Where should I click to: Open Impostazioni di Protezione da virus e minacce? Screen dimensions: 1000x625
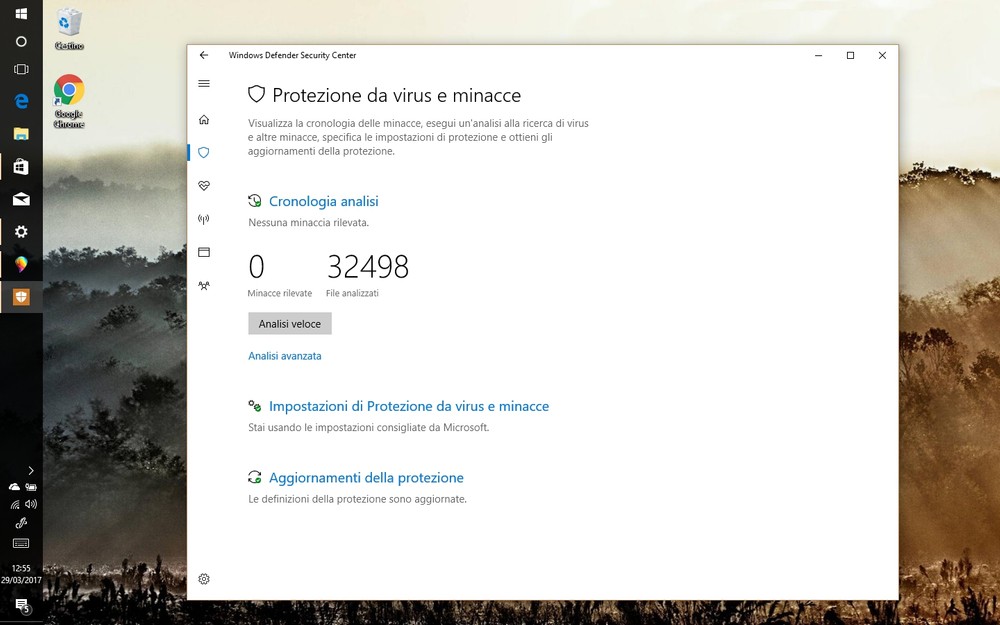[x=409, y=406]
